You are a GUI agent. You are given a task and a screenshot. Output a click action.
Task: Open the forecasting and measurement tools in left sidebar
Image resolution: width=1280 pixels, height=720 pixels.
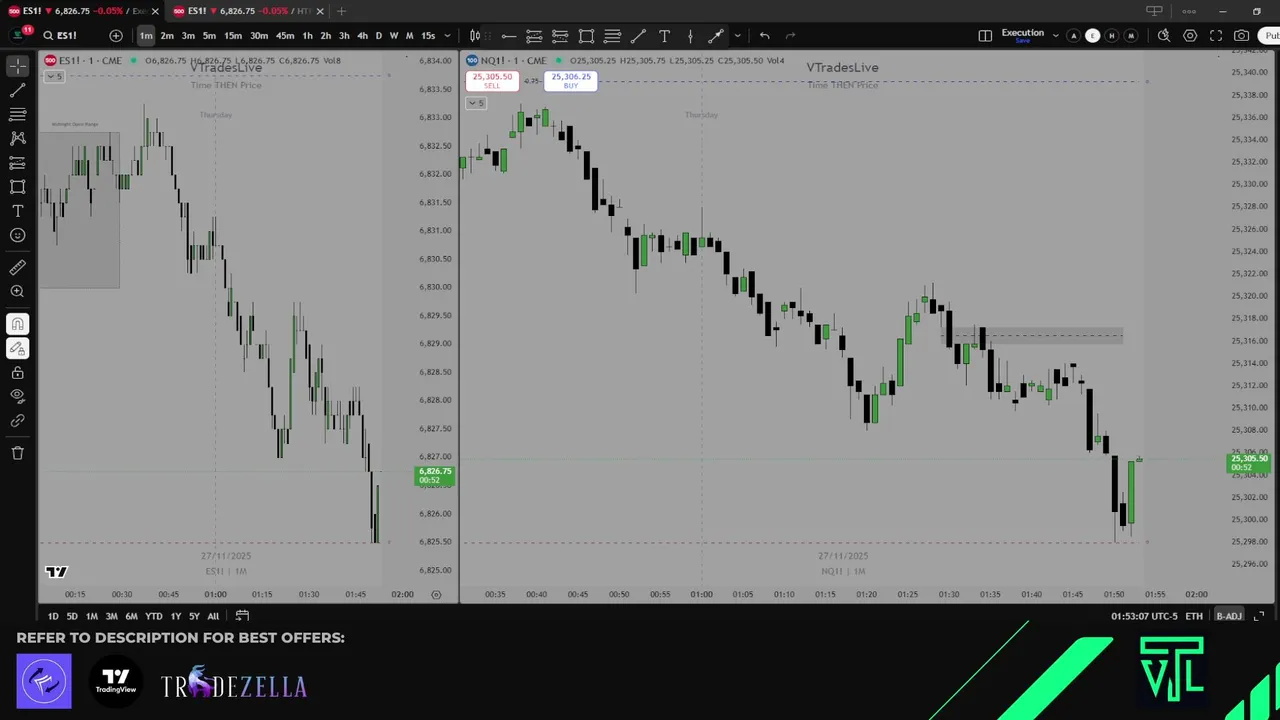pyautogui.click(x=17, y=162)
